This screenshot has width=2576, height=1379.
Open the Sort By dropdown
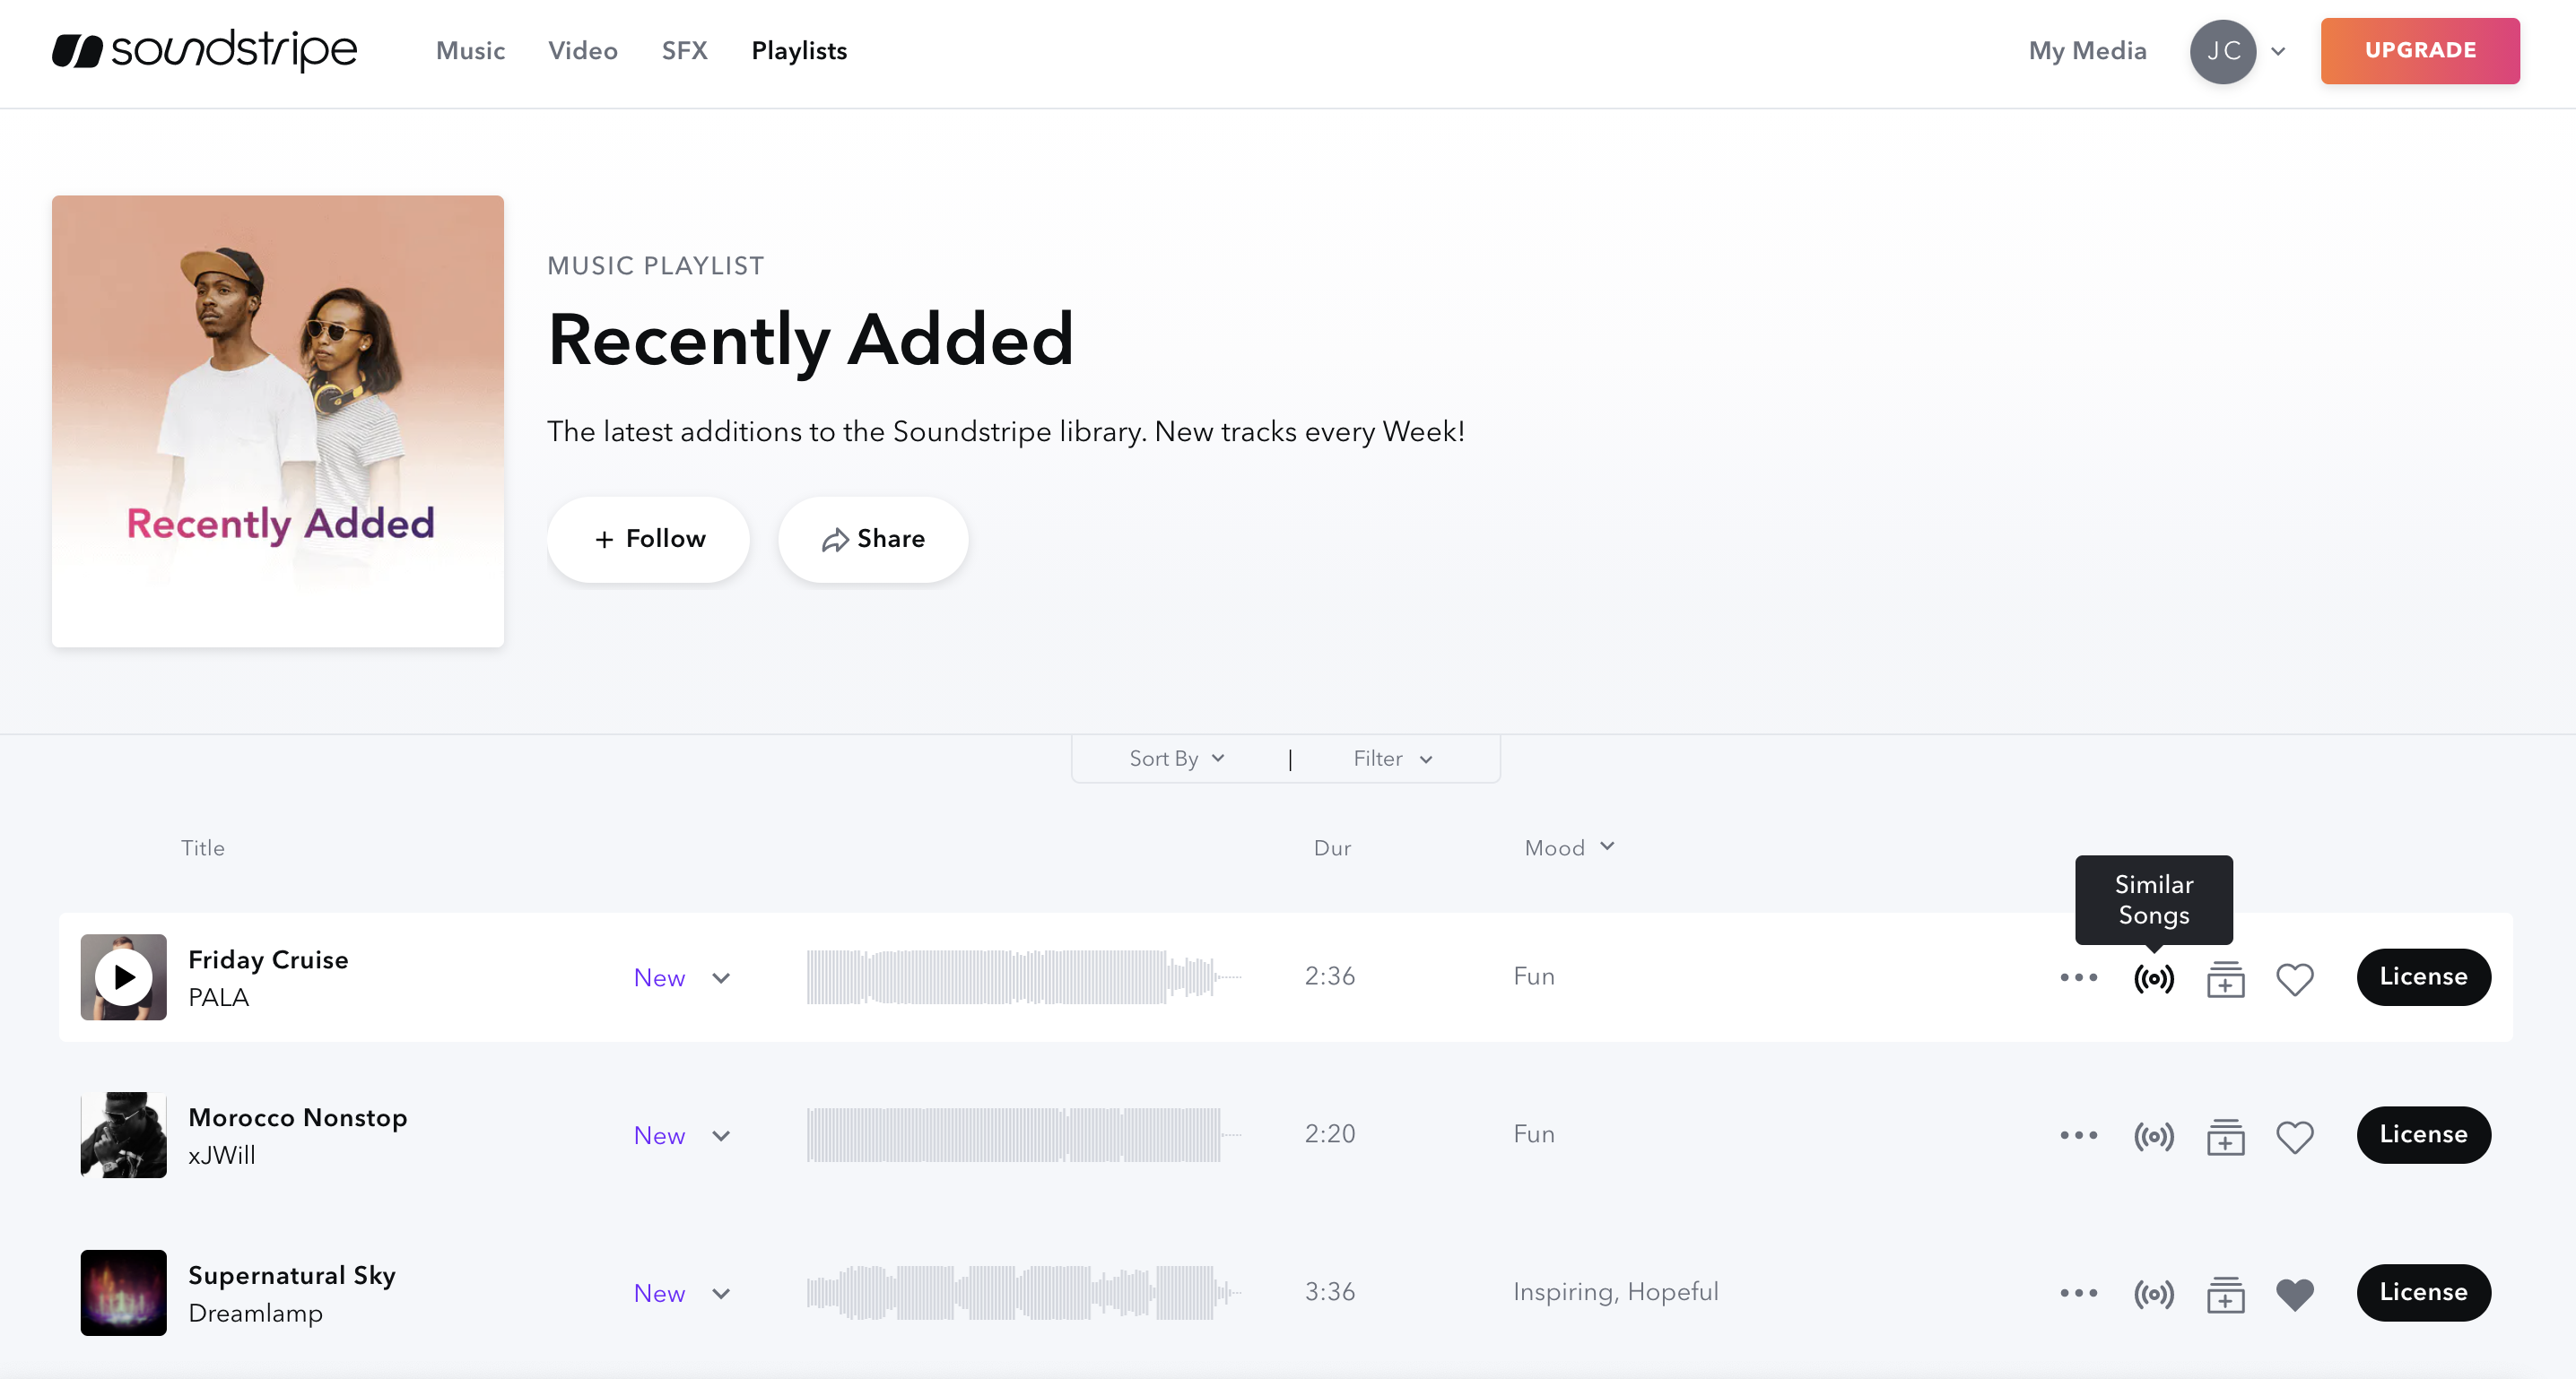[x=1176, y=759]
